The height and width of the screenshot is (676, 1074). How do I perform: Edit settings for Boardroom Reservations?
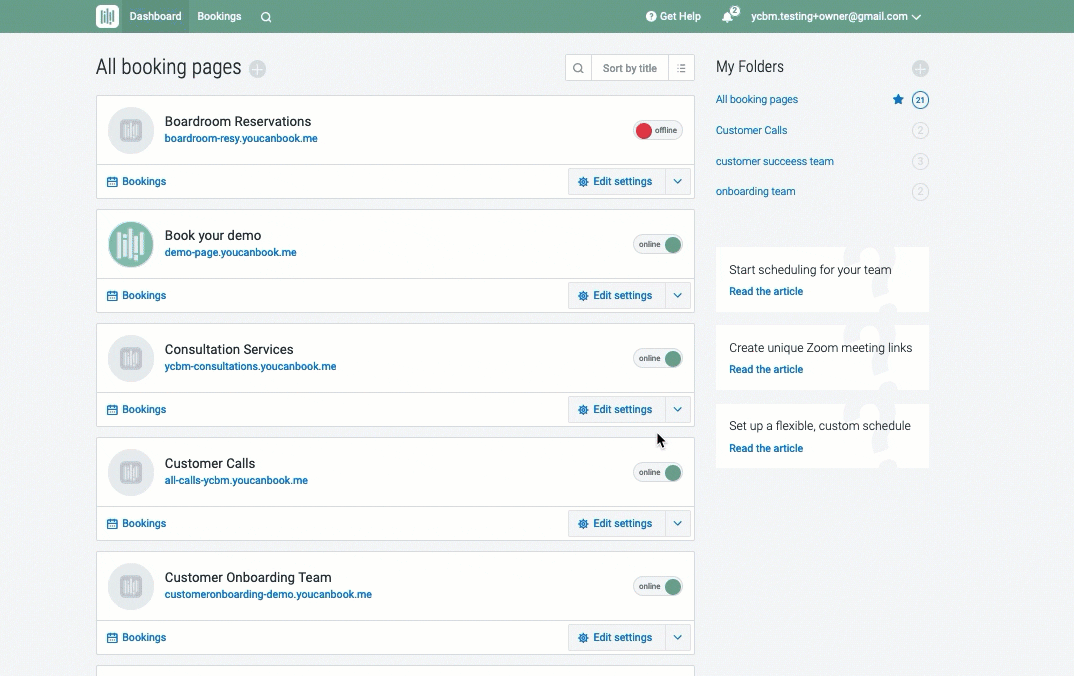click(616, 181)
